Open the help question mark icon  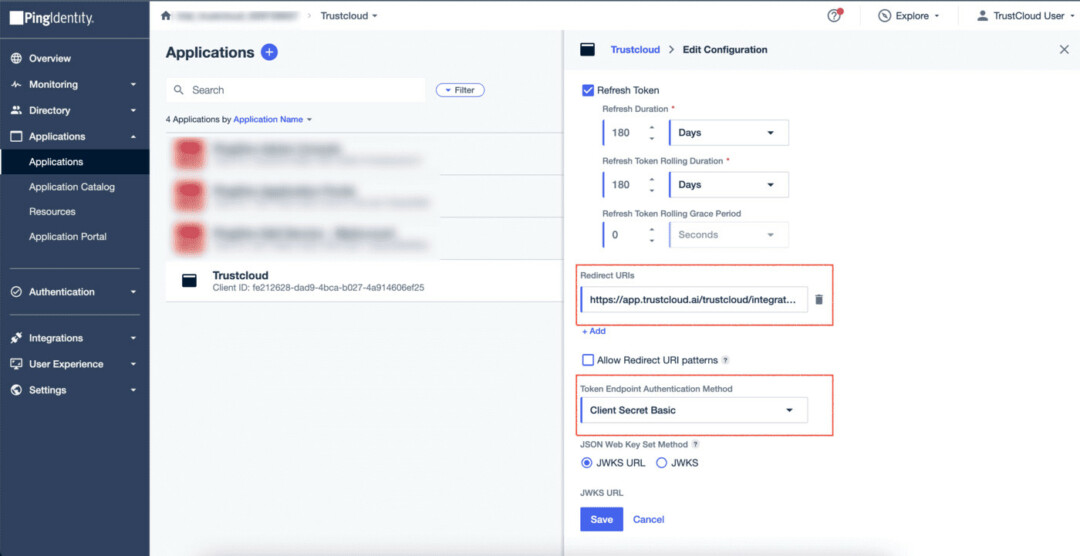click(x=834, y=16)
